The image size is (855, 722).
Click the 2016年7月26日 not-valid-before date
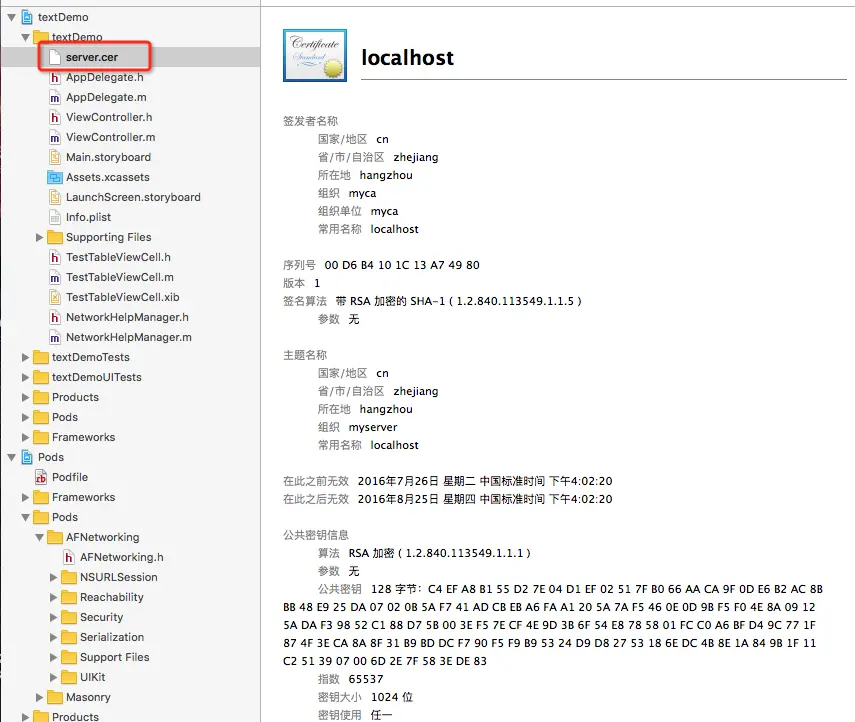(485, 481)
